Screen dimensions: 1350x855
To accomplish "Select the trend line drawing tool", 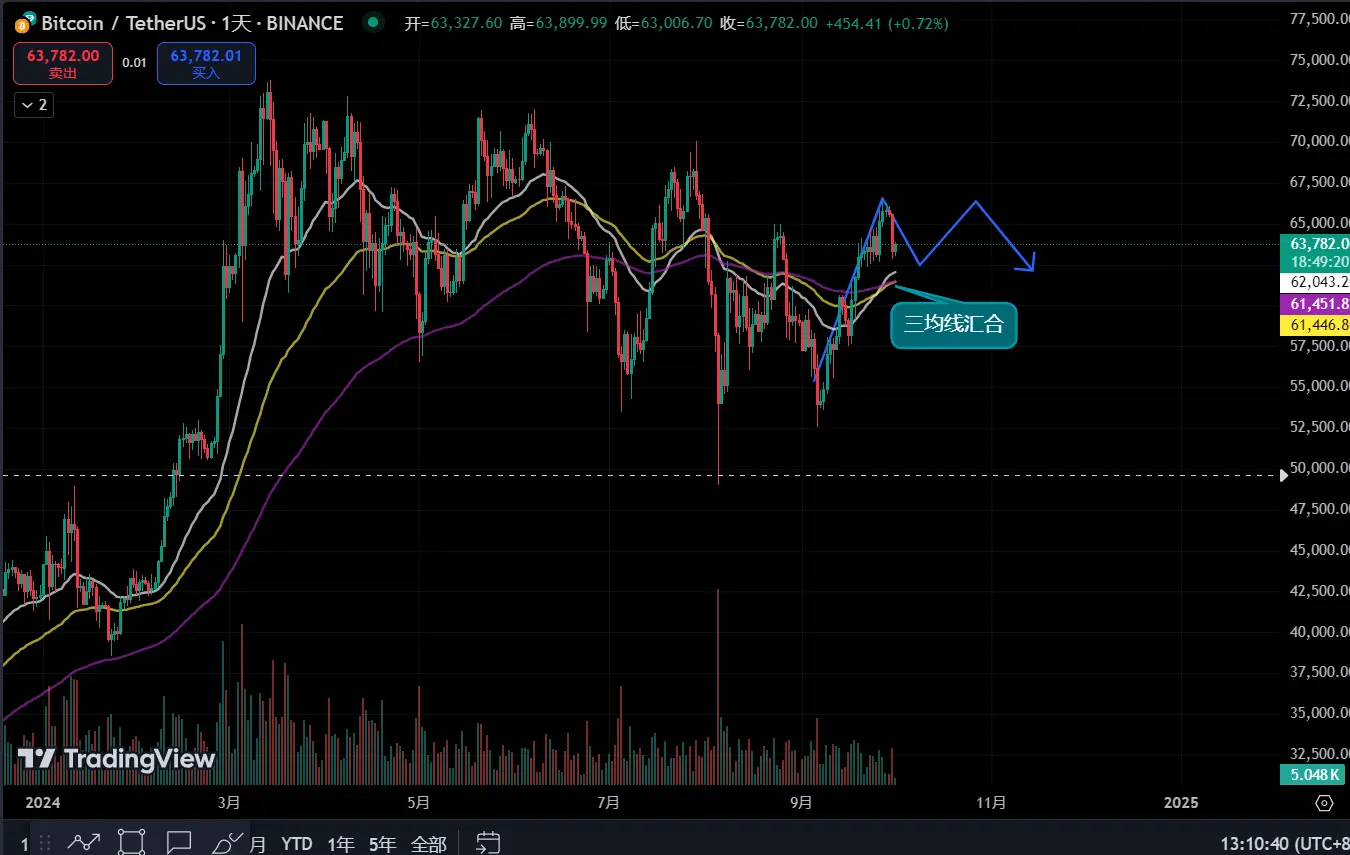I will coord(84,843).
